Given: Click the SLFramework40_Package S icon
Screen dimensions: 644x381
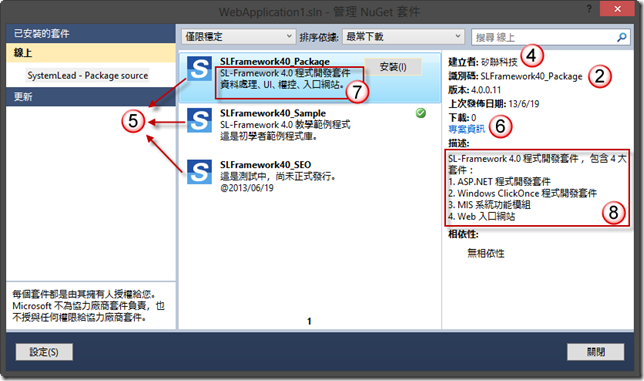Looking at the screenshot, I should [x=200, y=68].
